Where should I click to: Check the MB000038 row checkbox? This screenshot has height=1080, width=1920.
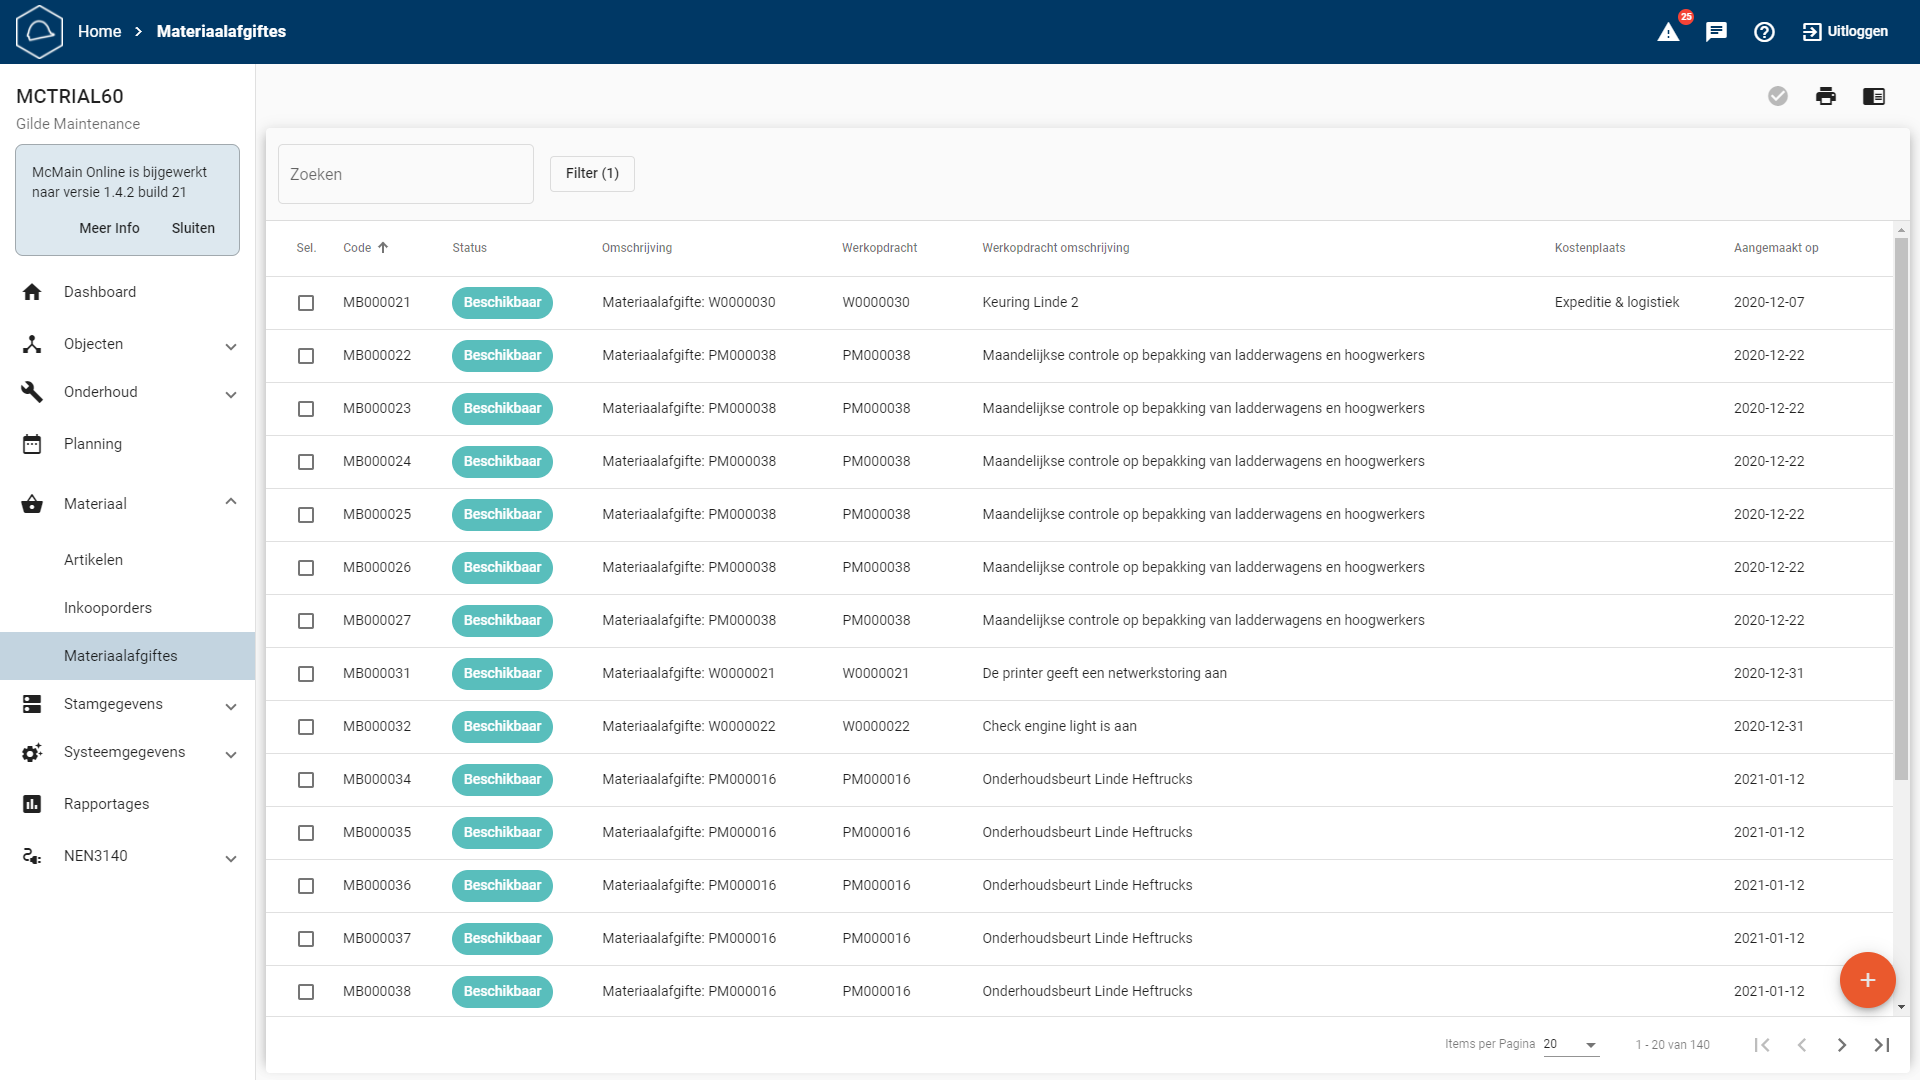pos(306,992)
